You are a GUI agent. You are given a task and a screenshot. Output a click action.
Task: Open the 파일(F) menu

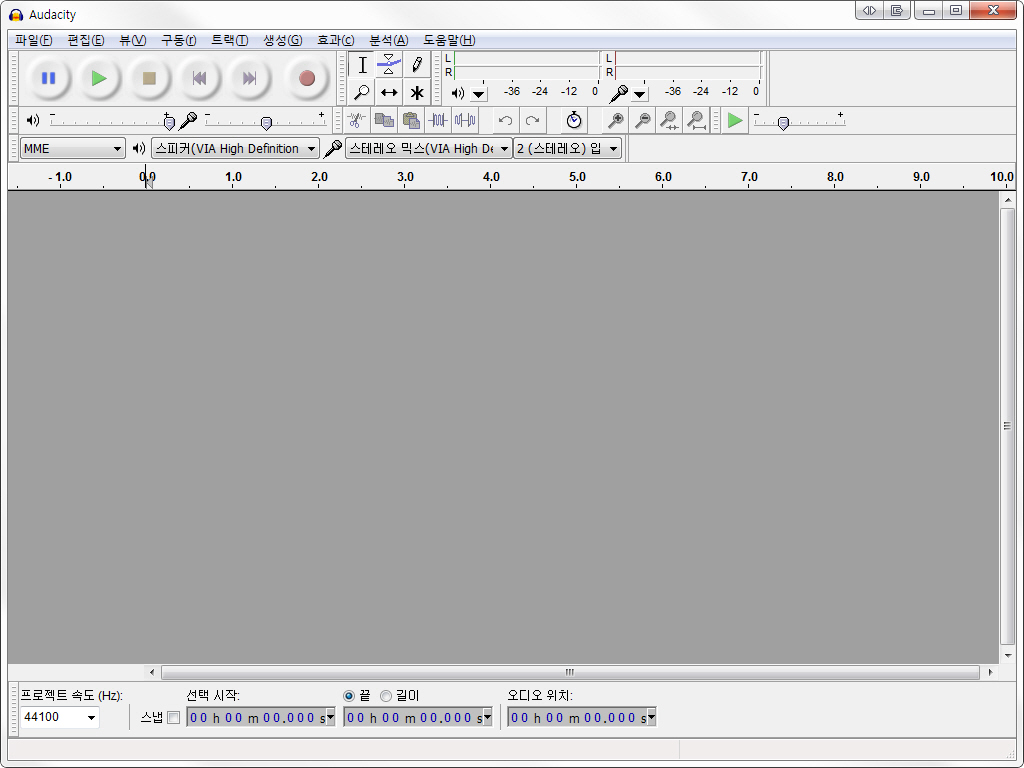pyautogui.click(x=33, y=40)
